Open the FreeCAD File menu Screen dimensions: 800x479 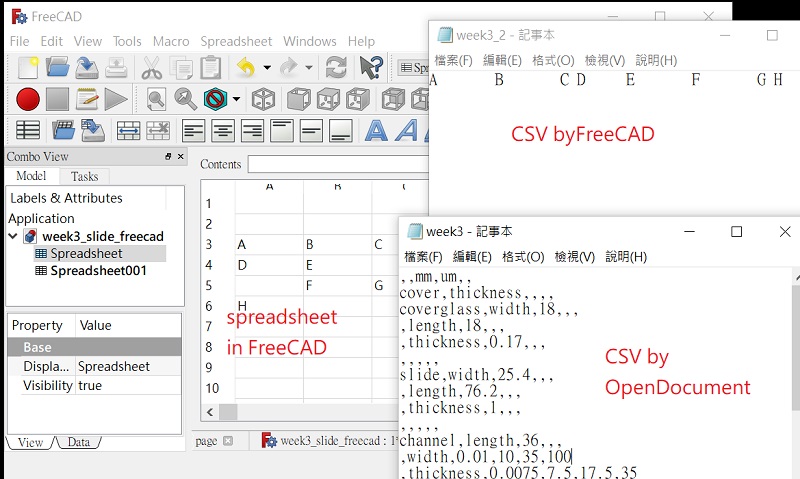19,41
